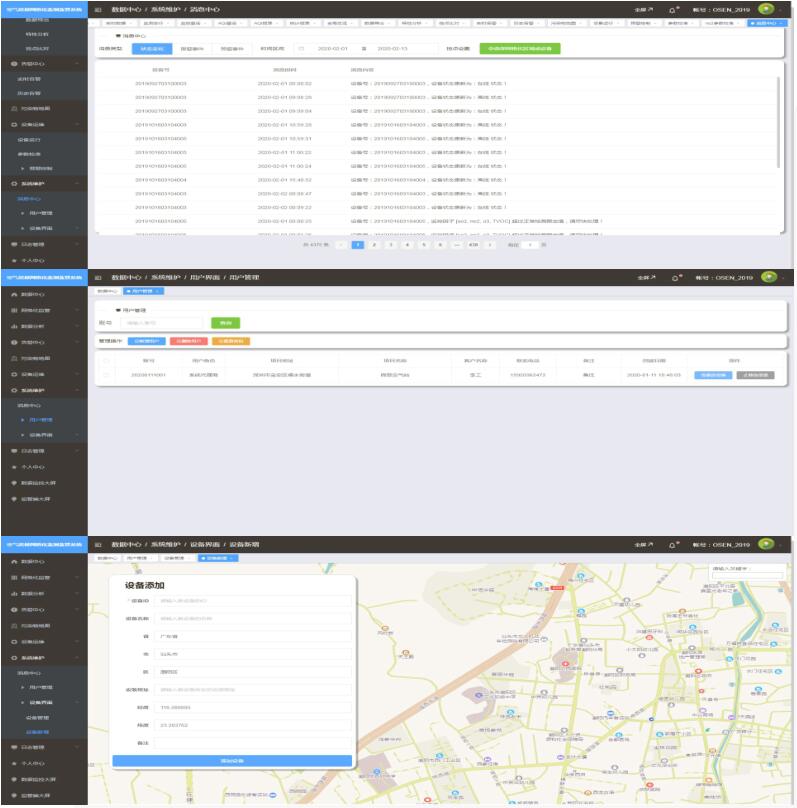Tick the select-all checkbox in the user table header
Viewport: 797px width, 808px height.
click(x=107, y=360)
